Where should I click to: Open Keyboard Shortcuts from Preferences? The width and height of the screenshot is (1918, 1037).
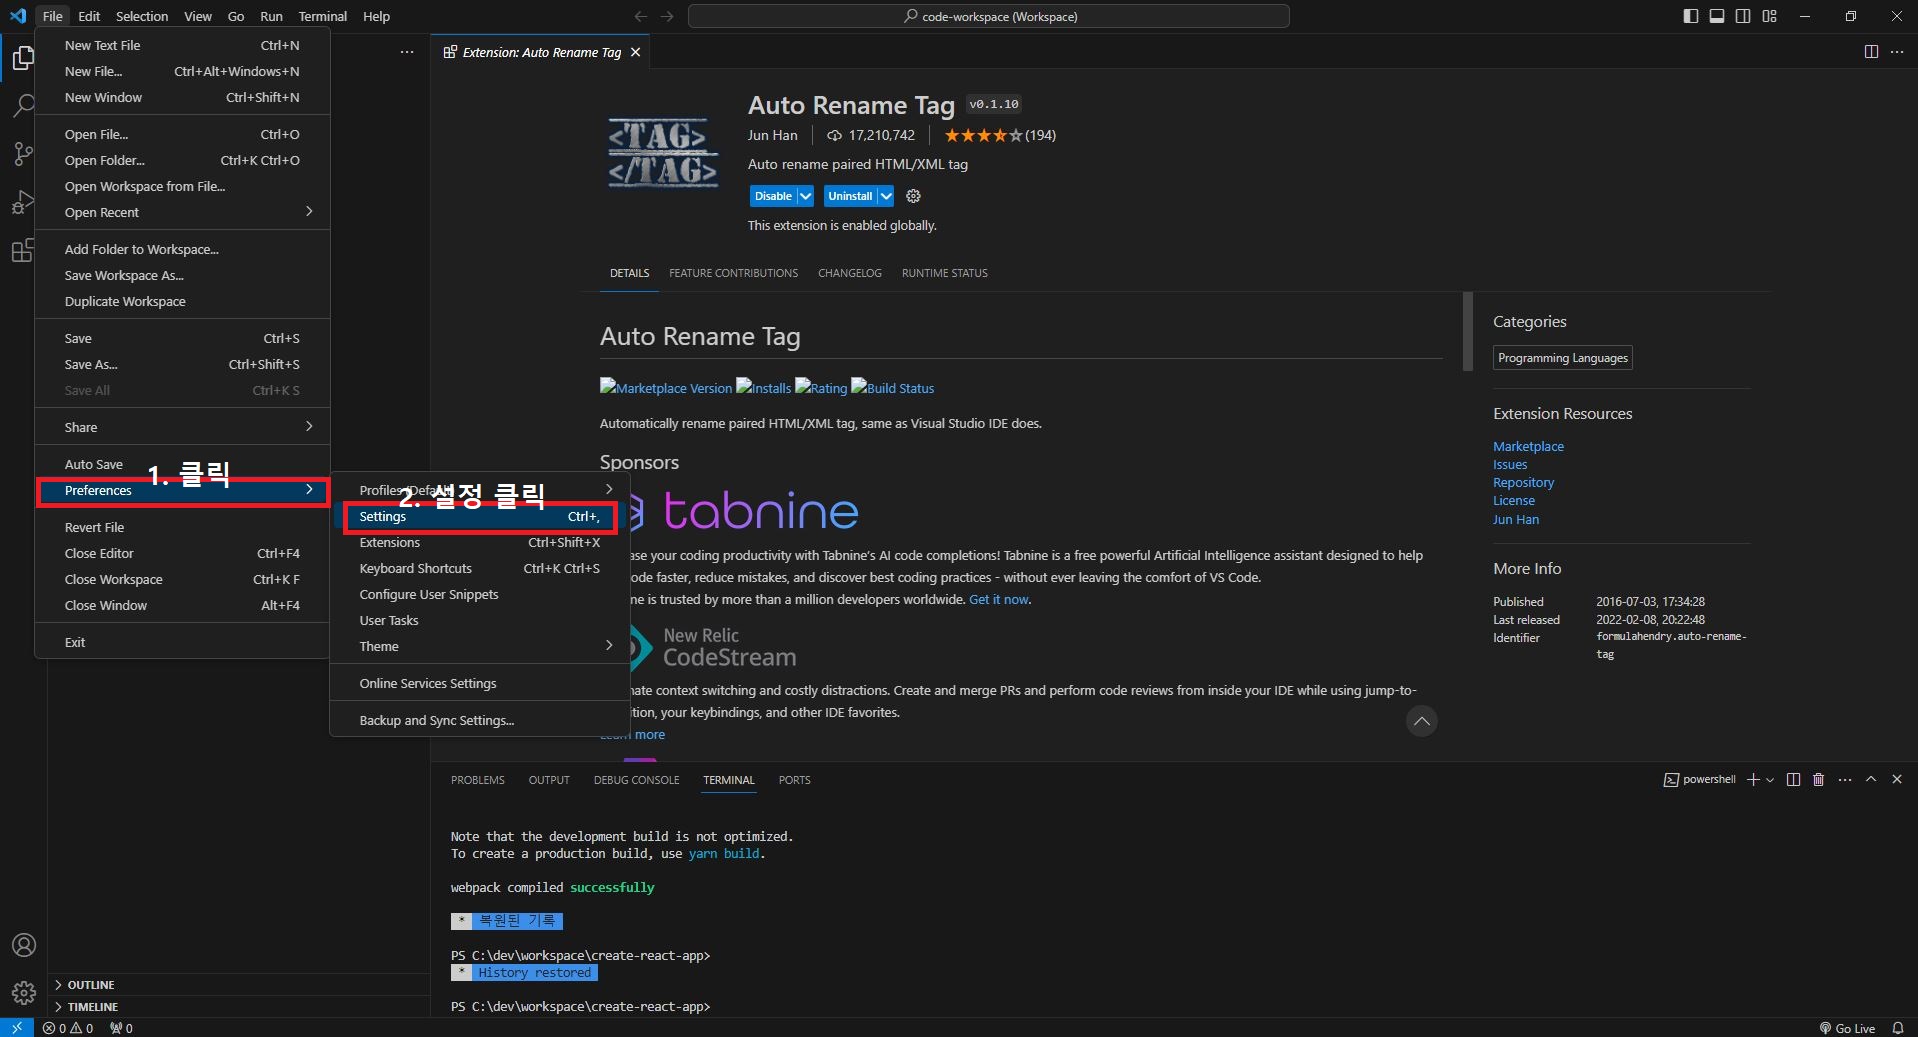click(x=480, y=568)
